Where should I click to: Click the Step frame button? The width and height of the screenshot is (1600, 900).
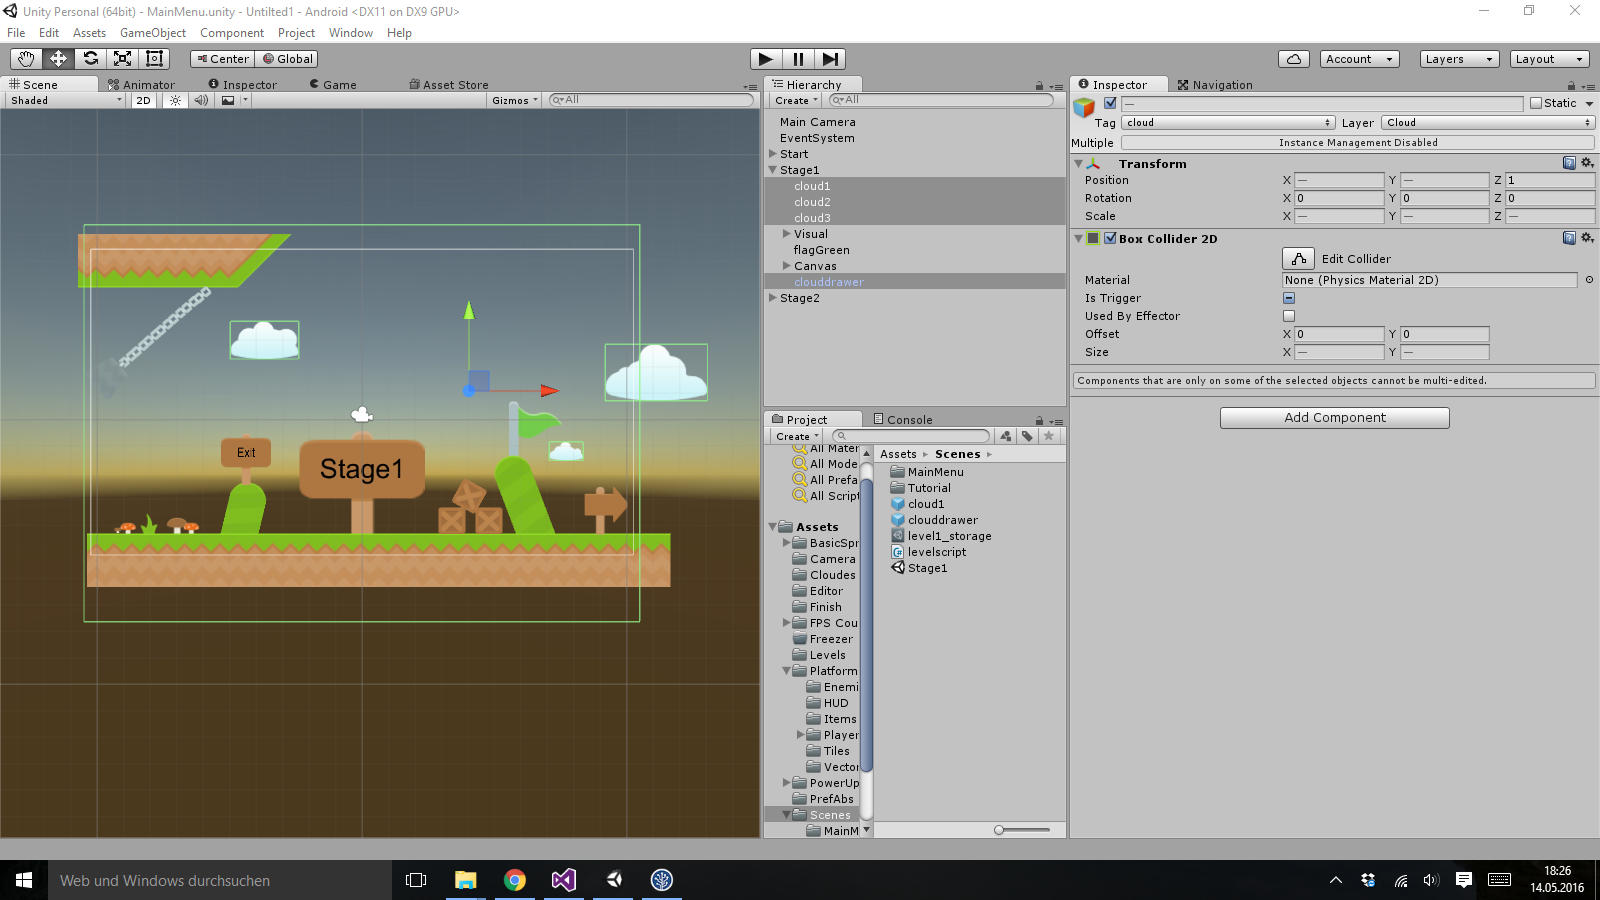830,59
